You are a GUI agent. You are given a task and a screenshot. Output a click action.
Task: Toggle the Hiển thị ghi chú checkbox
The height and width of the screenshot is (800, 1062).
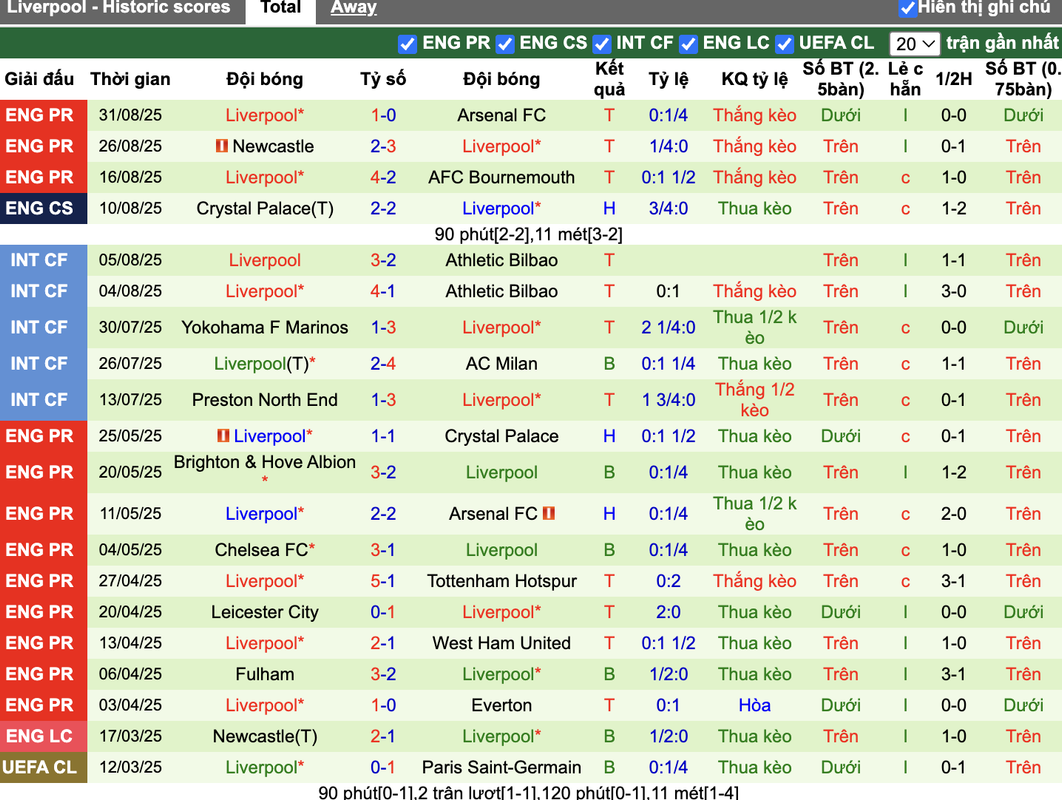[x=907, y=9]
